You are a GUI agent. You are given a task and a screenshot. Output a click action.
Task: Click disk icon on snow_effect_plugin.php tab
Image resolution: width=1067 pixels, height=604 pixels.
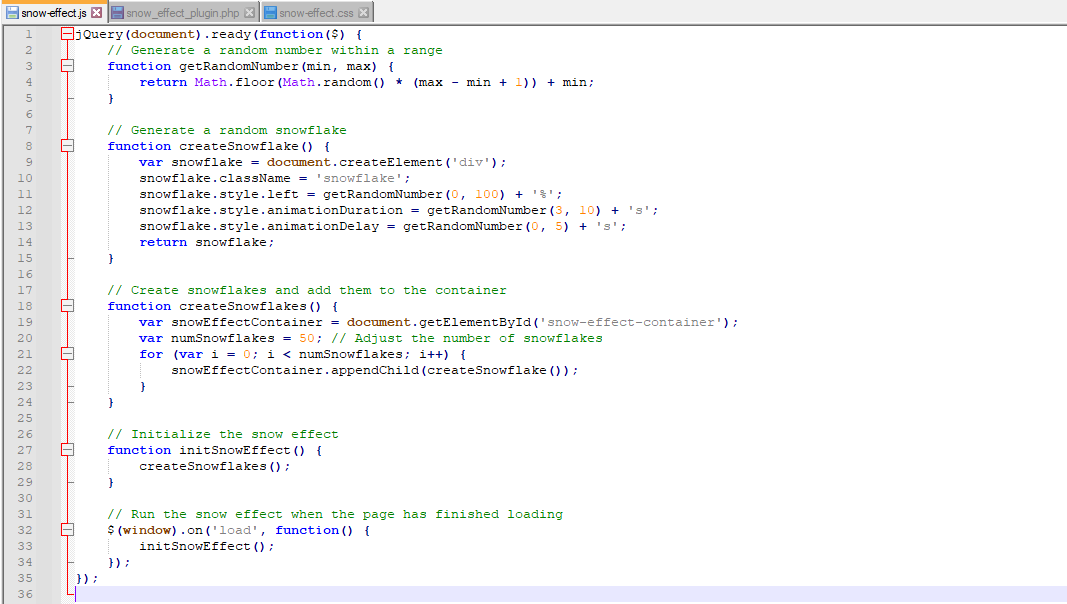coord(118,13)
